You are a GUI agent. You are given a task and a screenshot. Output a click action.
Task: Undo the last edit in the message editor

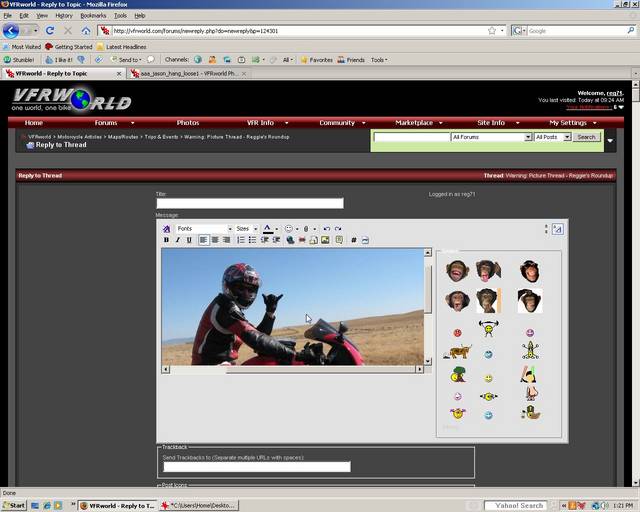pos(326,229)
